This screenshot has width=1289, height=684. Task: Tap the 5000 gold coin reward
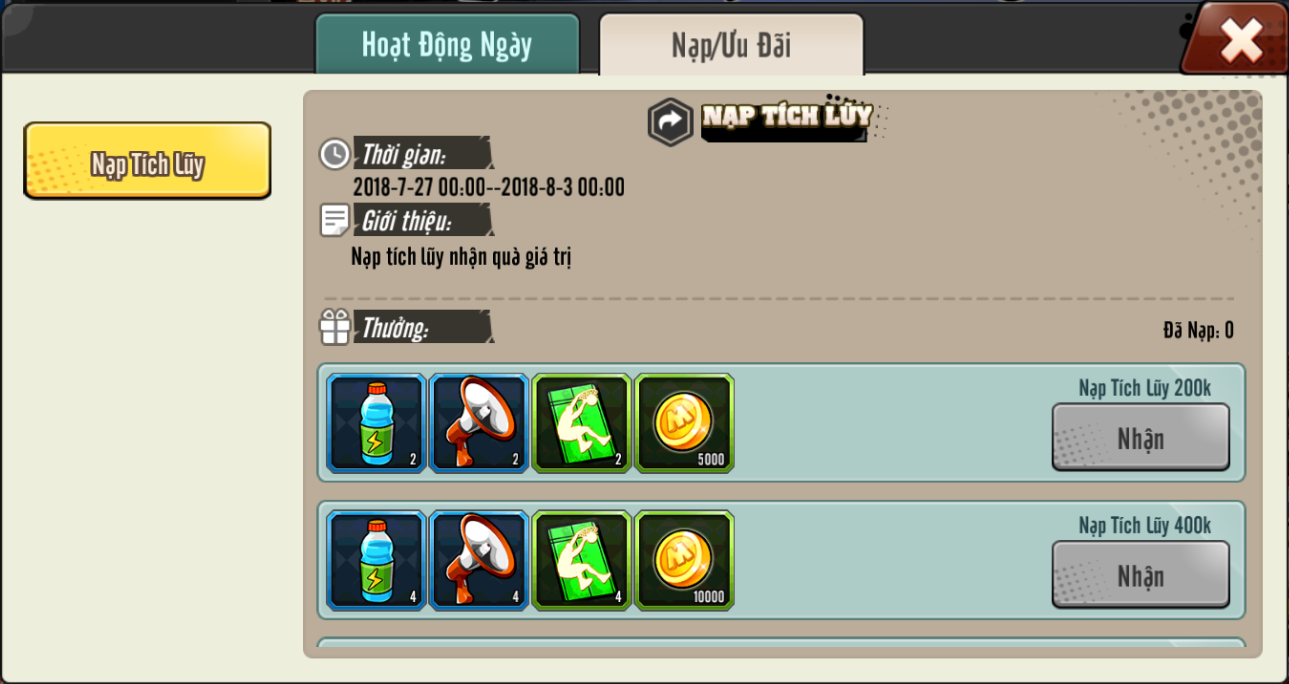click(685, 423)
